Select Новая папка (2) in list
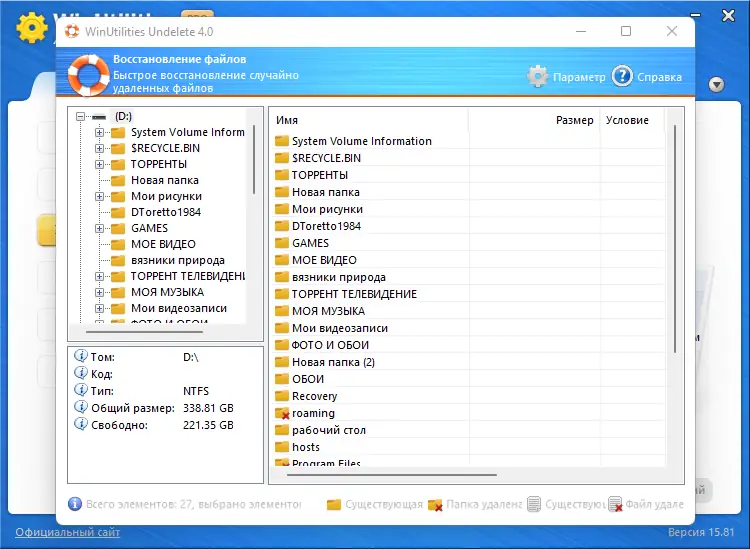This screenshot has height=549, width=750. 467,362
